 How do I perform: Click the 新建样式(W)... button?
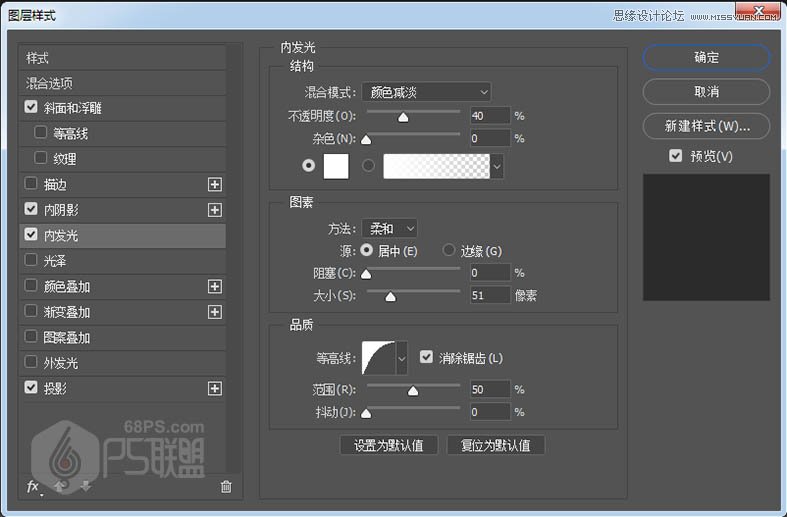(706, 126)
